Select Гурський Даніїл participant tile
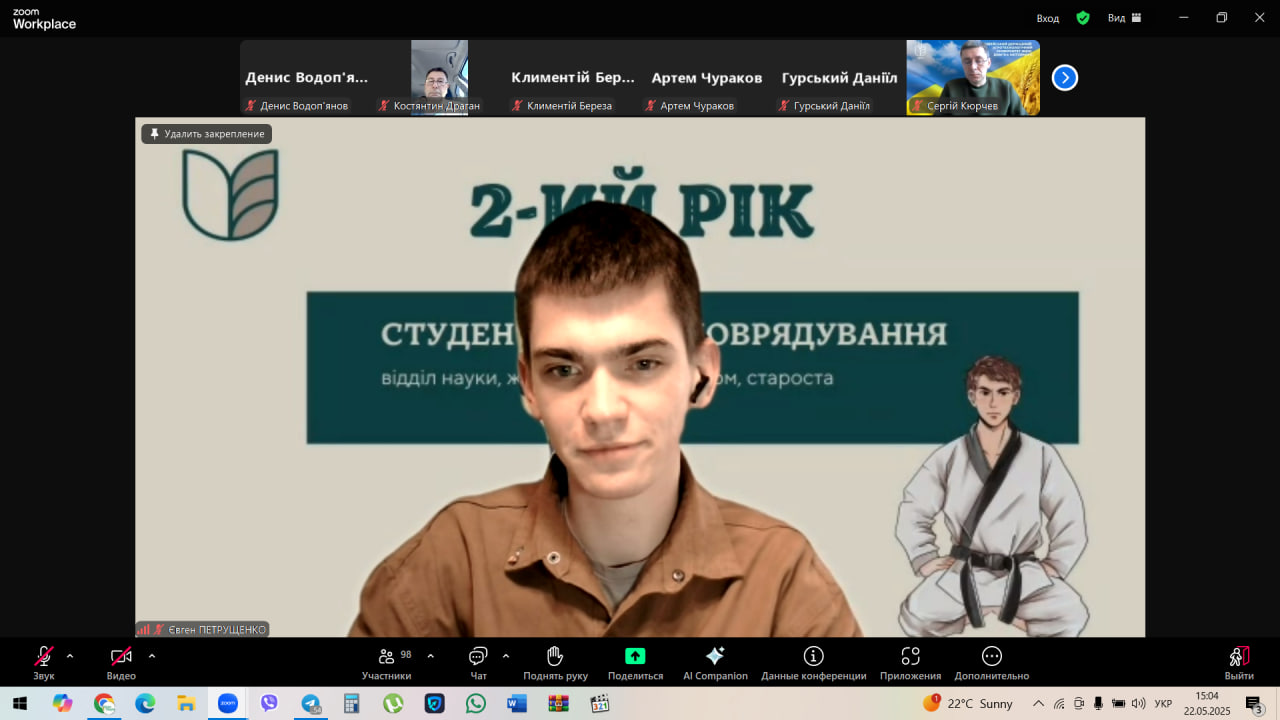This screenshot has width=1280, height=720. pyautogui.click(x=840, y=78)
